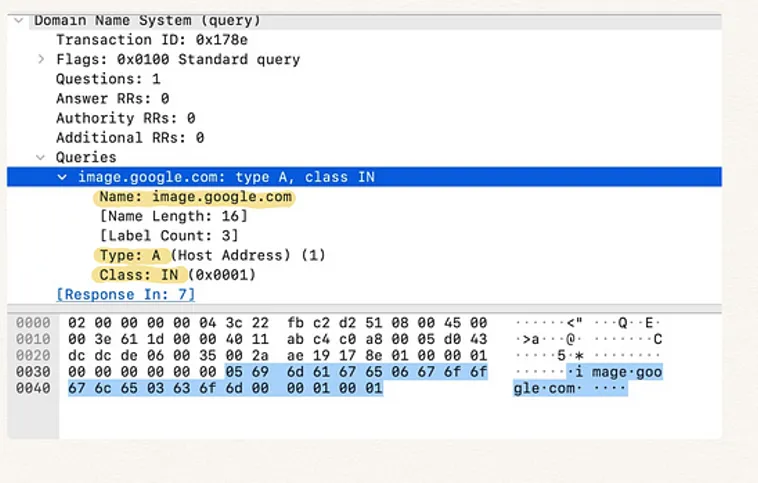The width and height of the screenshot is (758, 483).
Task: Expand the Flags: 0x0100 Standard query row
Action: click(41, 59)
